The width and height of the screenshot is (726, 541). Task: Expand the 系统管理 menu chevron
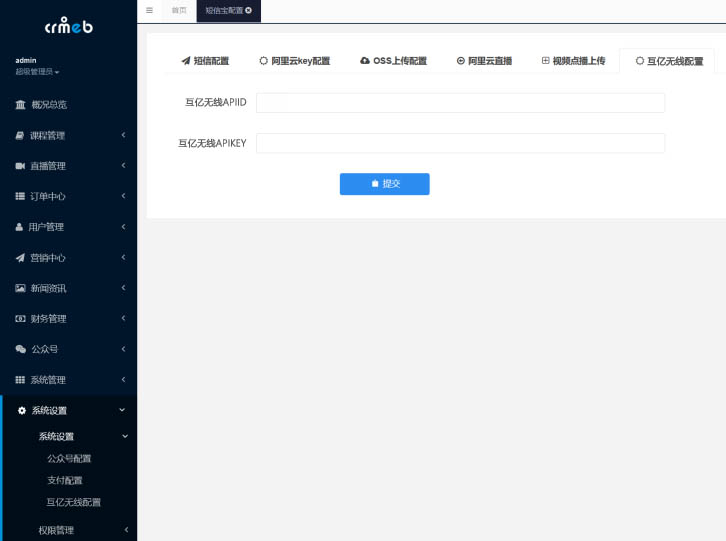(x=123, y=380)
